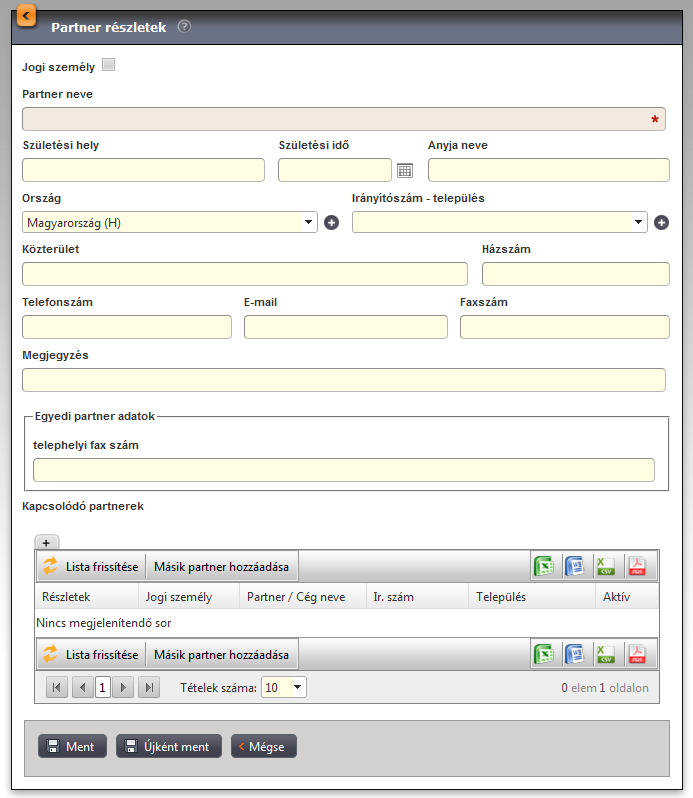The image size is (693, 798).
Task: Focus the Születési hely field
Action: click(x=143, y=170)
